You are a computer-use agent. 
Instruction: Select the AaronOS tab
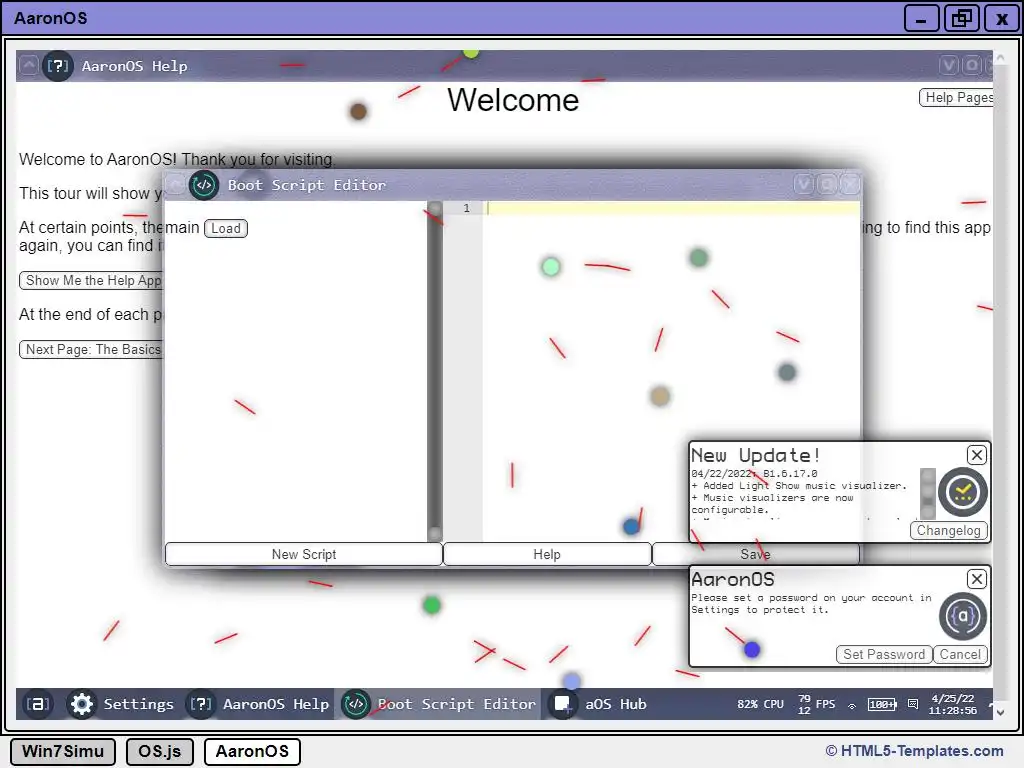pyautogui.click(x=252, y=751)
